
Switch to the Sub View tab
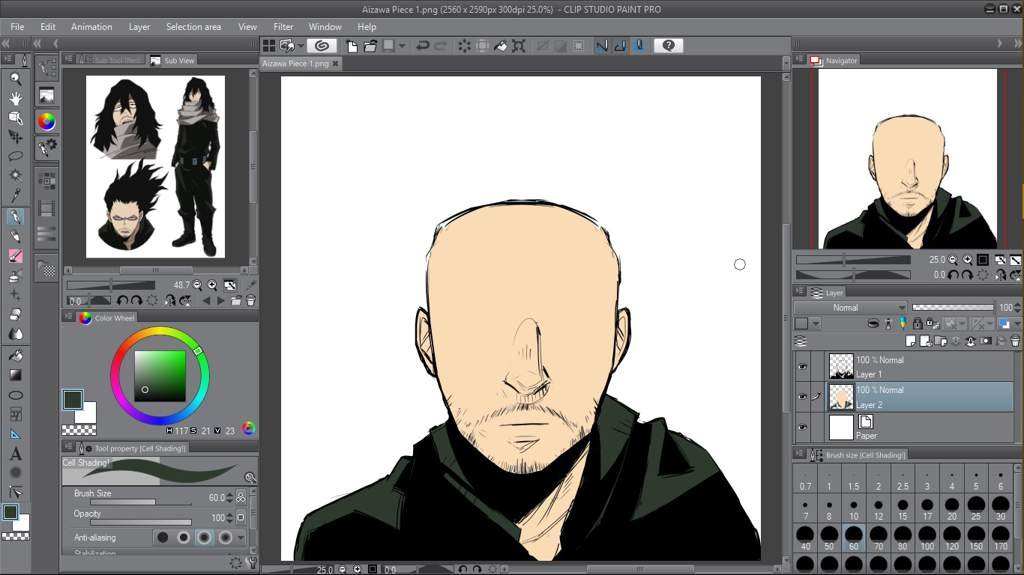pos(172,60)
